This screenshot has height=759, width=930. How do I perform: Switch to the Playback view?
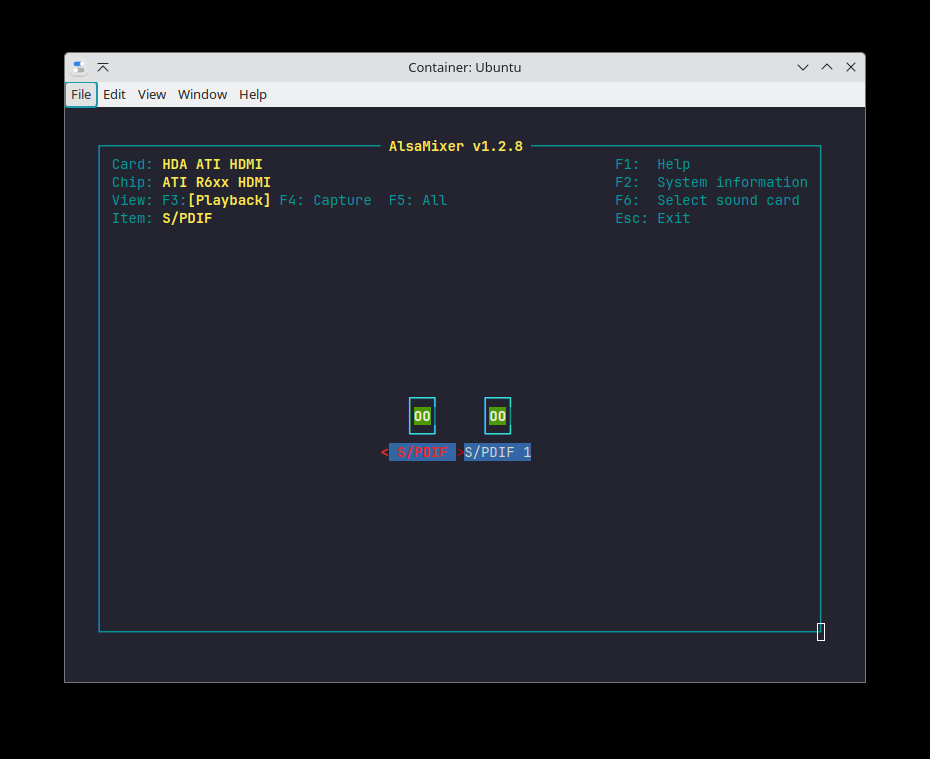(x=216, y=200)
